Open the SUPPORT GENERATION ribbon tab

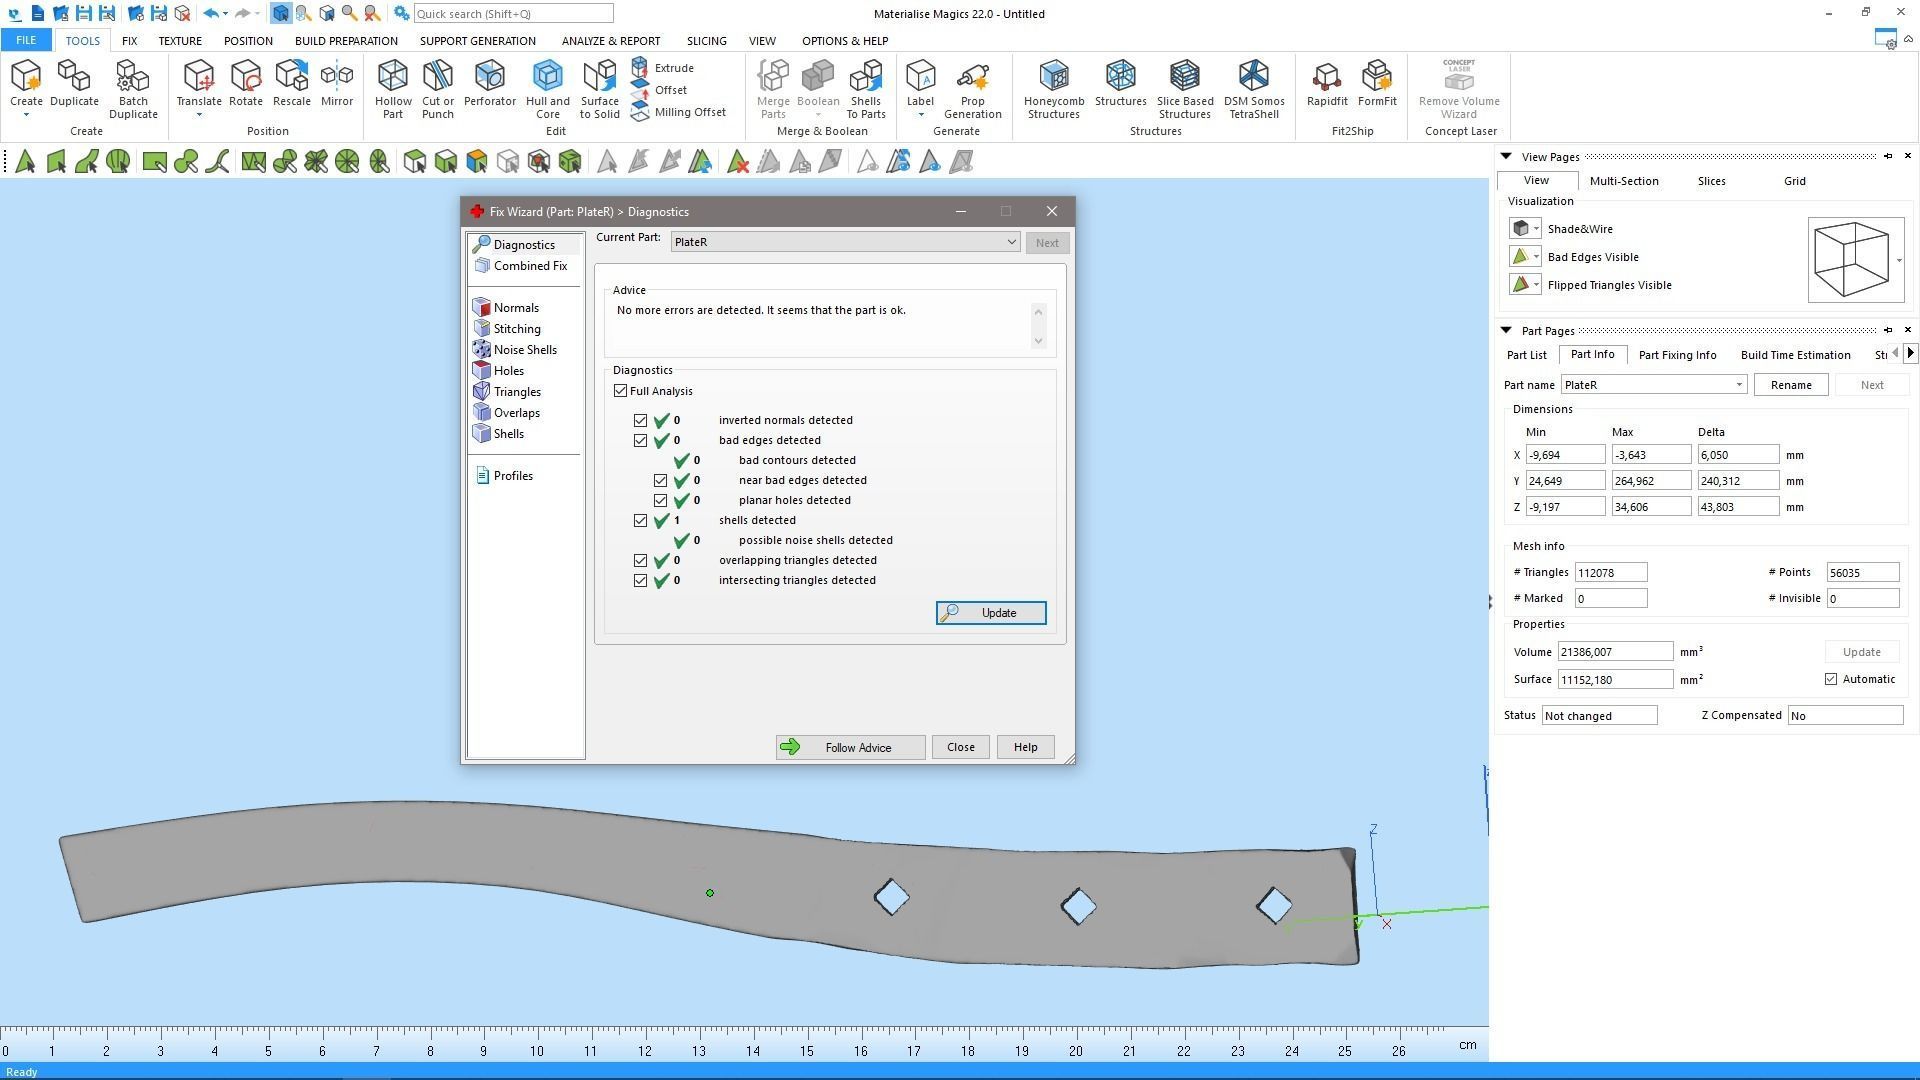(x=477, y=41)
